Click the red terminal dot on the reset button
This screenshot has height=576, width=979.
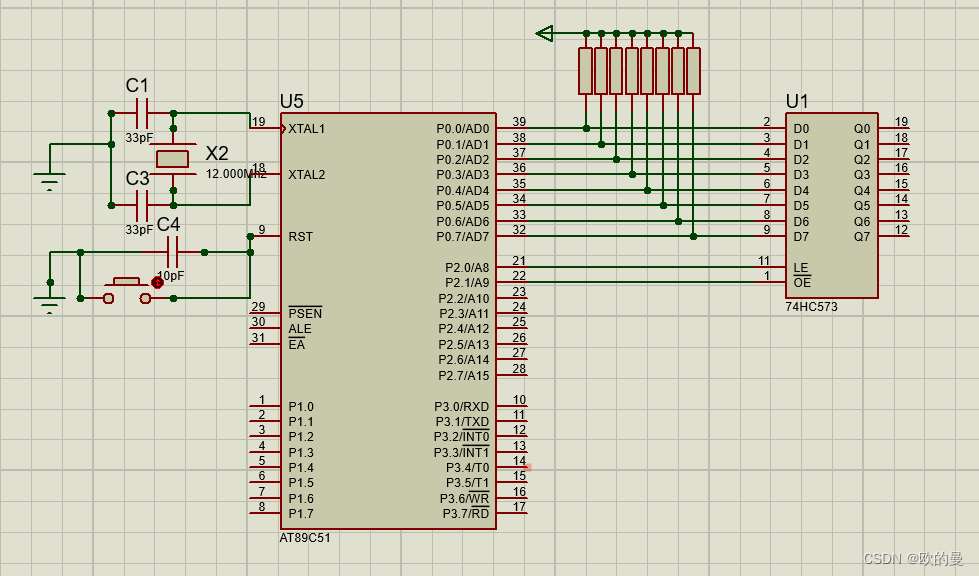coord(156,283)
